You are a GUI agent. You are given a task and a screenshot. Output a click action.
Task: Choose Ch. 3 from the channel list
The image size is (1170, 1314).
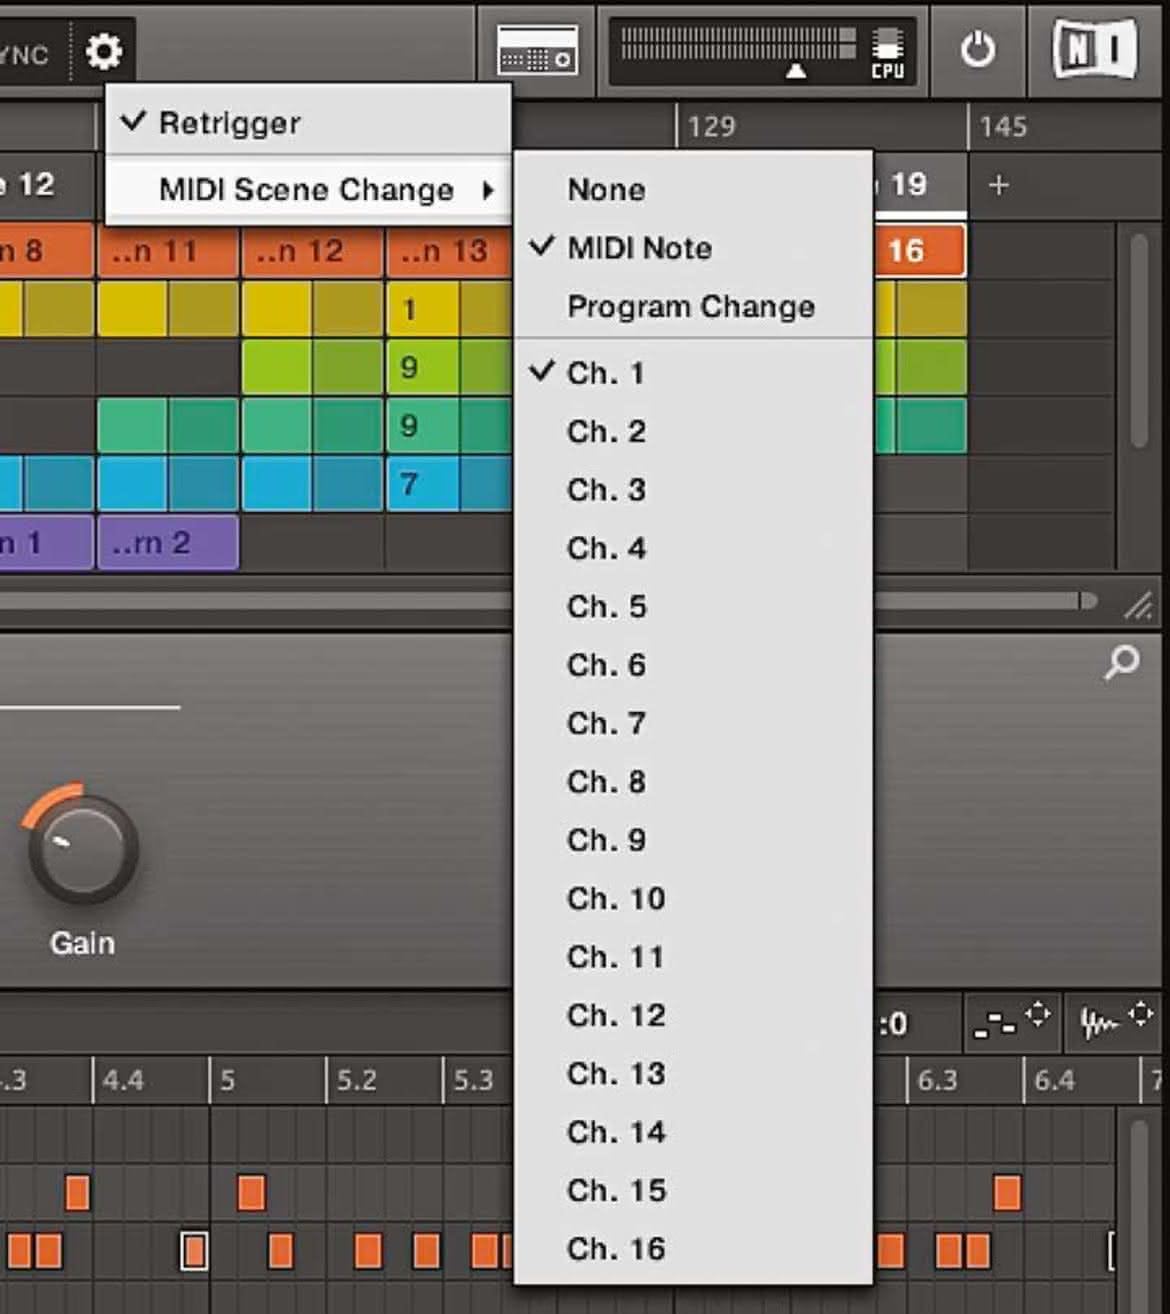(x=693, y=489)
